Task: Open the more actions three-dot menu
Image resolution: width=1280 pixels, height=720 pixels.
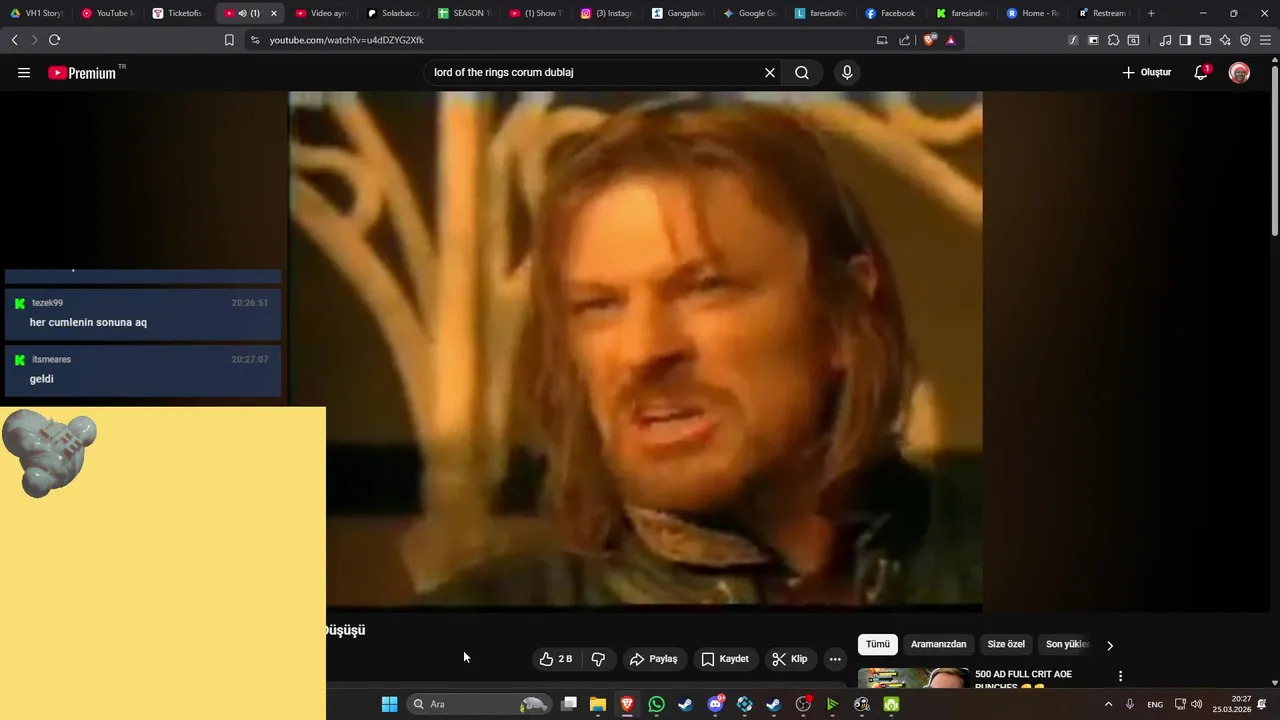Action: click(x=835, y=659)
